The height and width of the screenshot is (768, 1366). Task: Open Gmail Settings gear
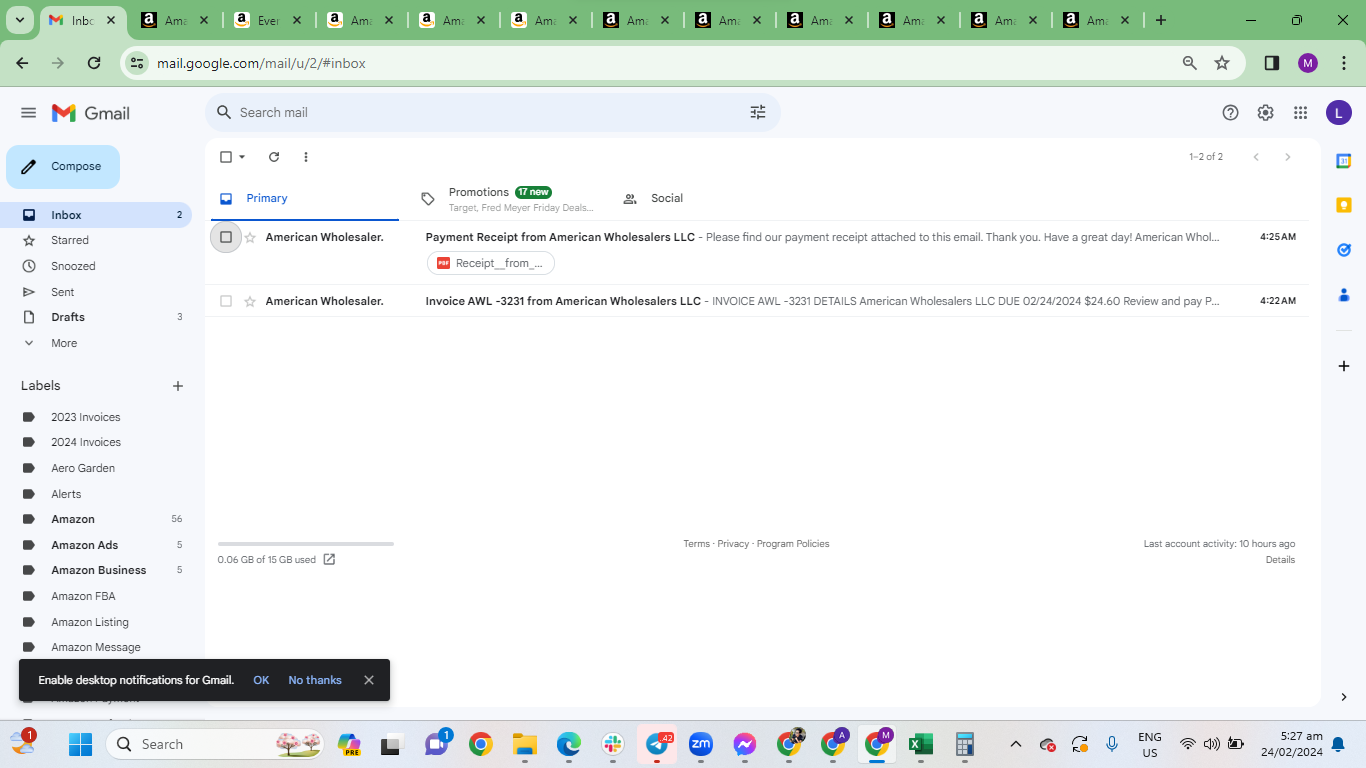(1266, 113)
